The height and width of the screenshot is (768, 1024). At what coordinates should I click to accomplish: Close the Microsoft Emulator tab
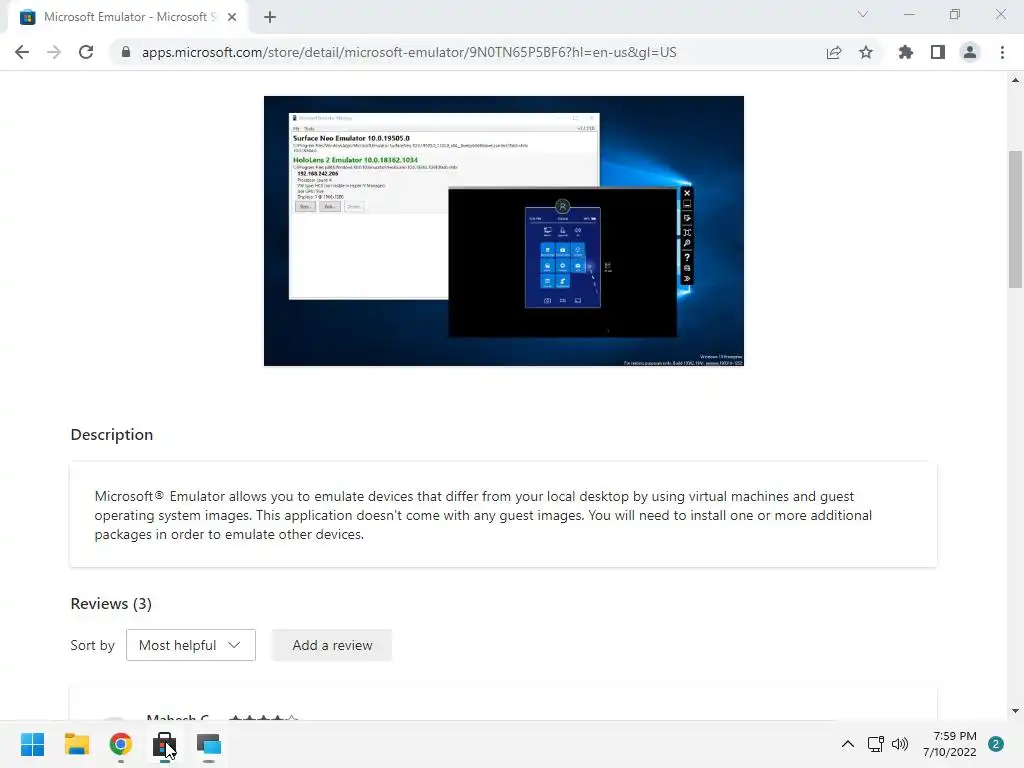tap(232, 17)
